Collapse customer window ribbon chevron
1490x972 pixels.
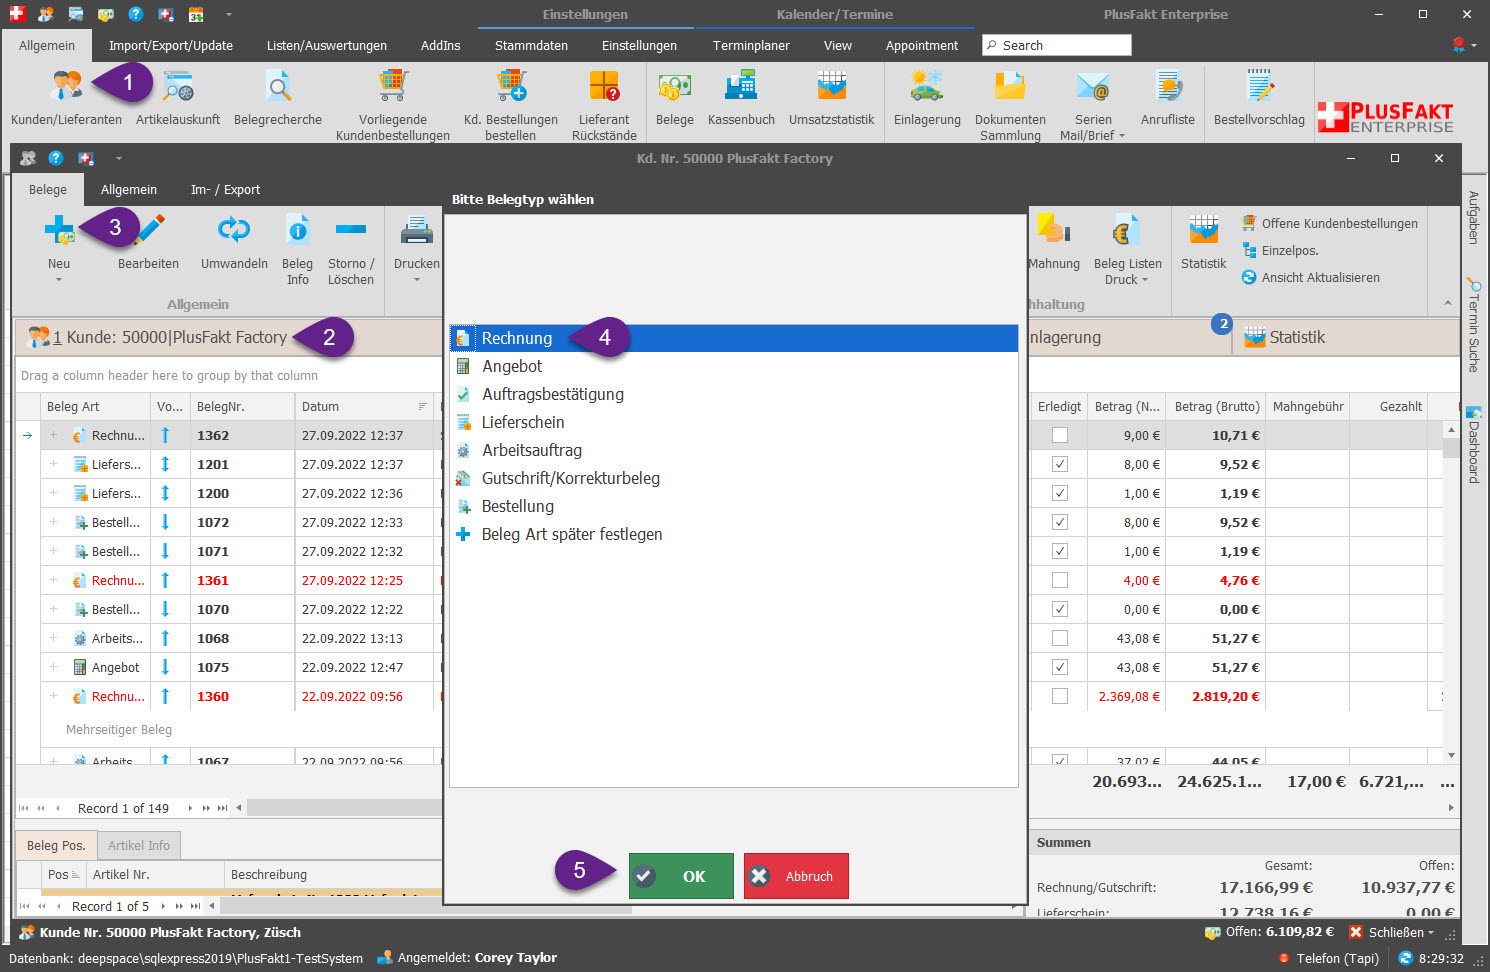coord(1447,303)
